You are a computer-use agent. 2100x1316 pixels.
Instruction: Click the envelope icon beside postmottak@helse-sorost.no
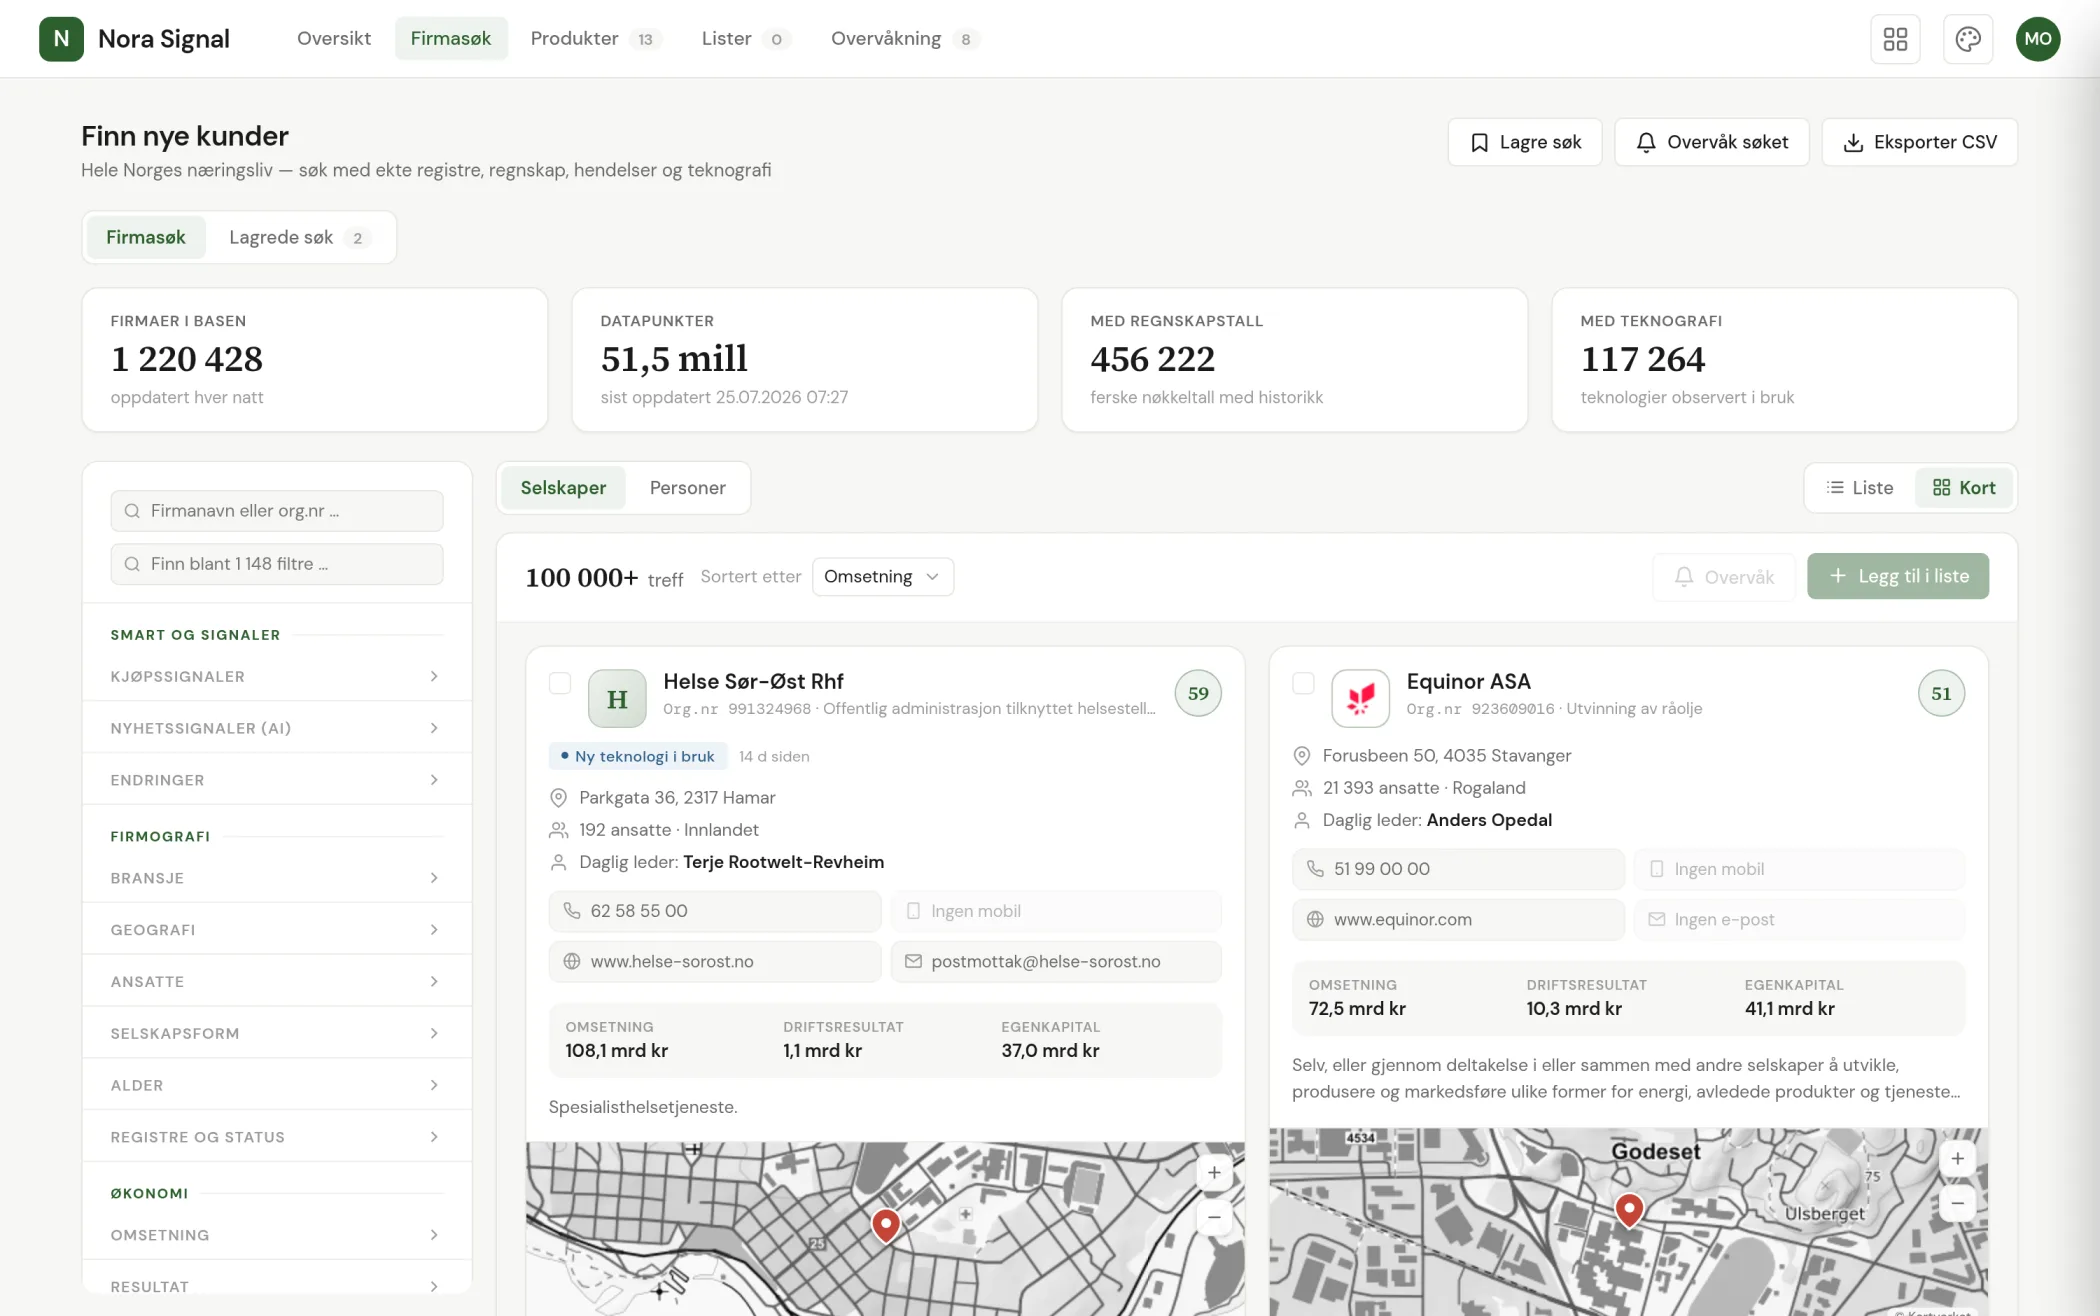tap(913, 961)
